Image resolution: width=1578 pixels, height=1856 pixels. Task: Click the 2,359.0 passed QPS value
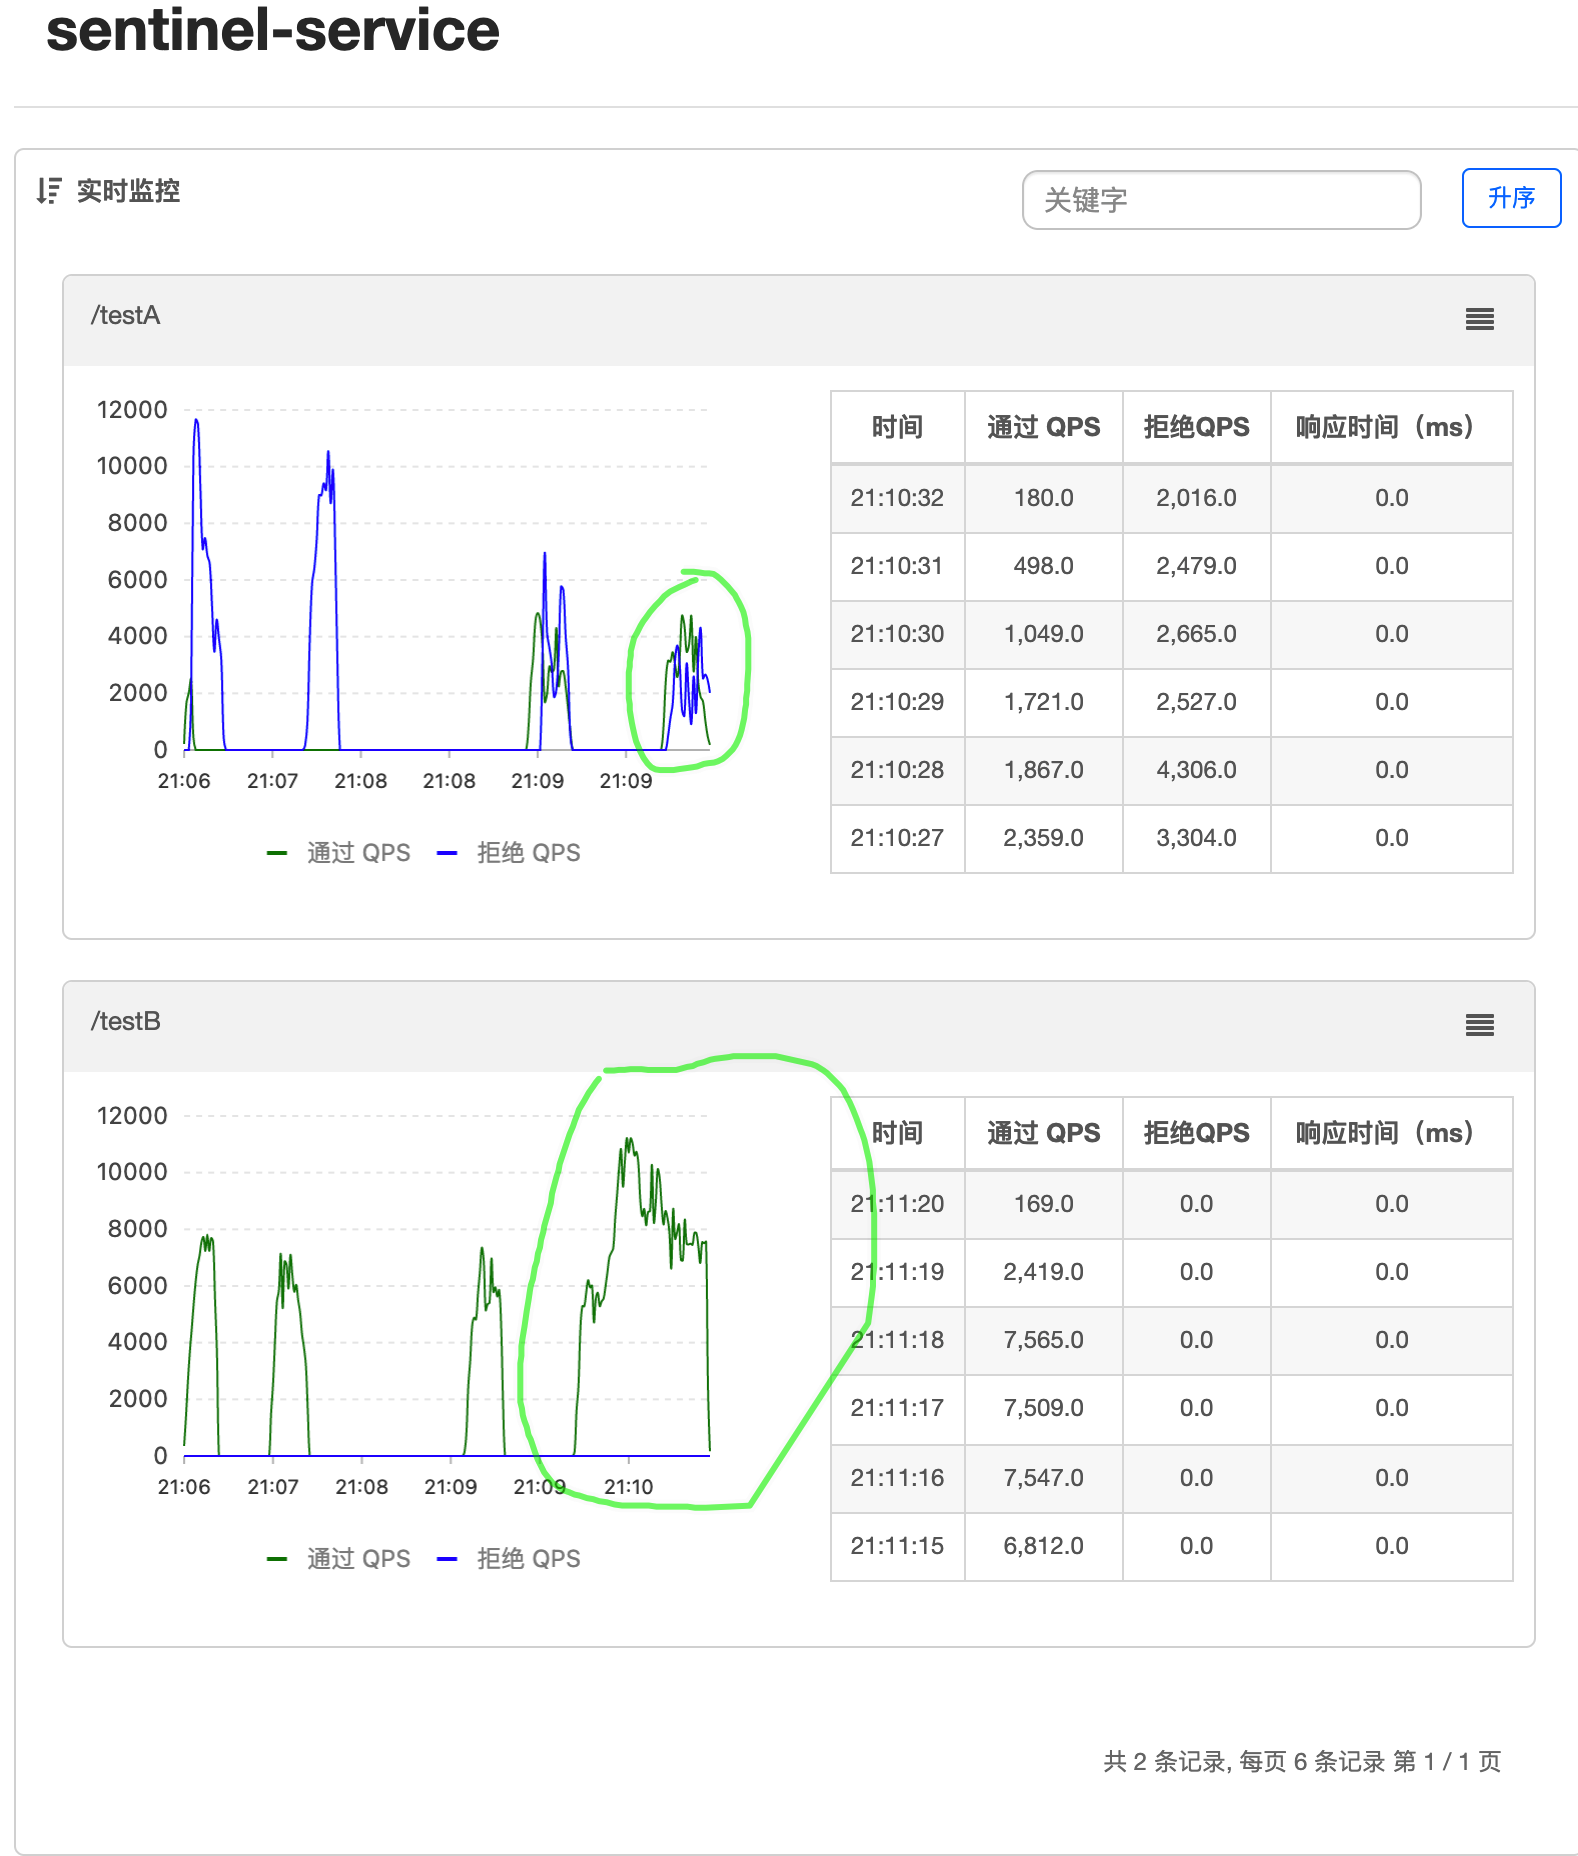pyautogui.click(x=1043, y=838)
